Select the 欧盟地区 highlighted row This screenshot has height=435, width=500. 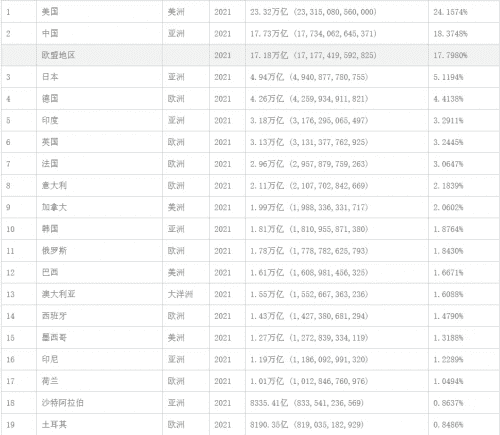pos(250,55)
